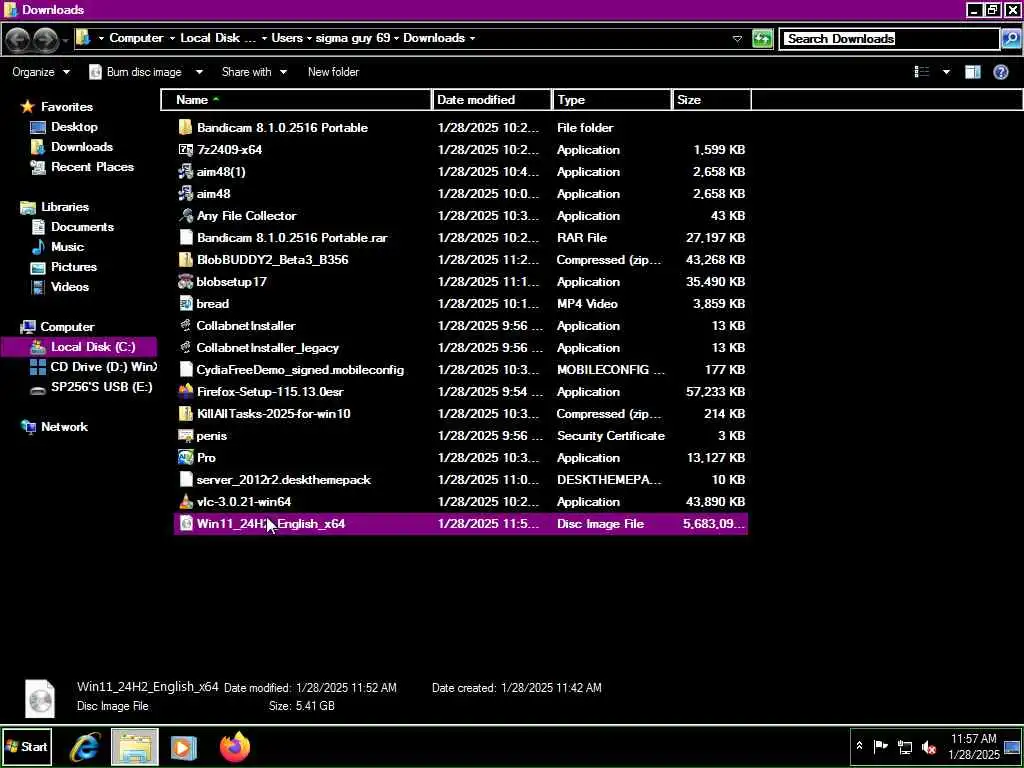Expand the Burn disc image arrow
Image resolution: width=1024 pixels, height=768 pixels.
[x=199, y=72]
